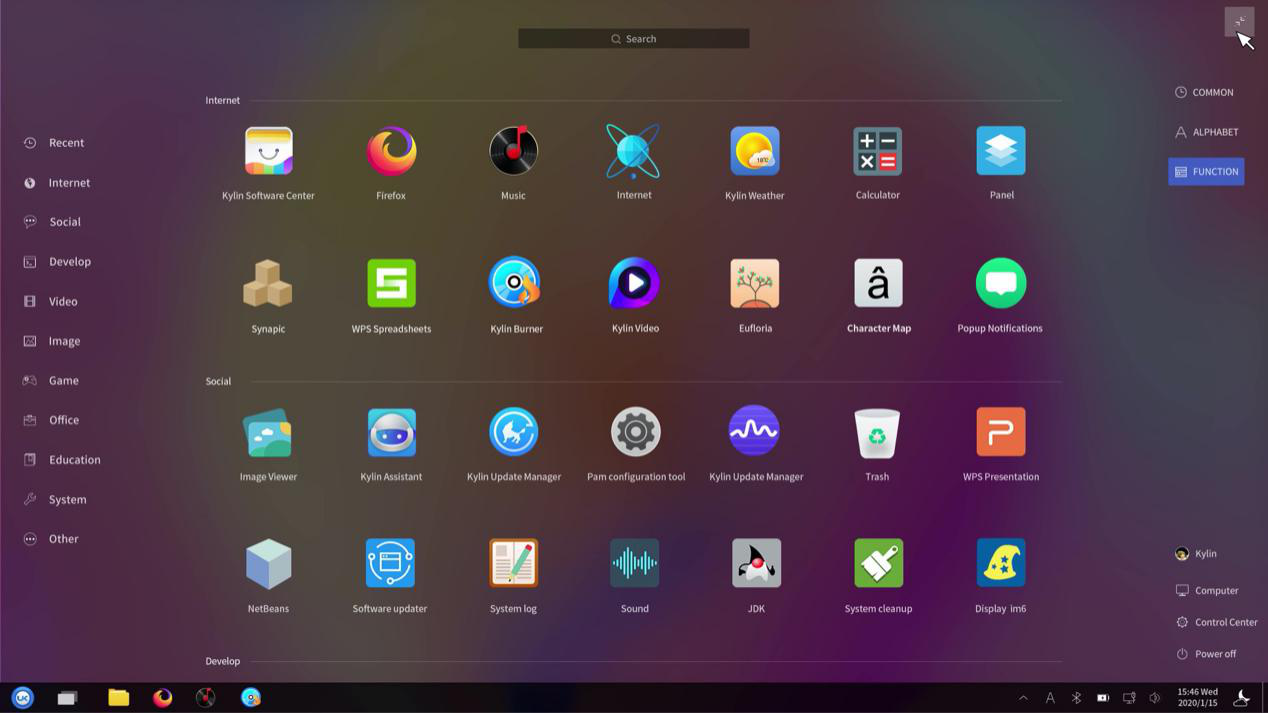The height and width of the screenshot is (713, 1268).
Task: Select the FUNCTION view mode
Action: [x=1206, y=172]
